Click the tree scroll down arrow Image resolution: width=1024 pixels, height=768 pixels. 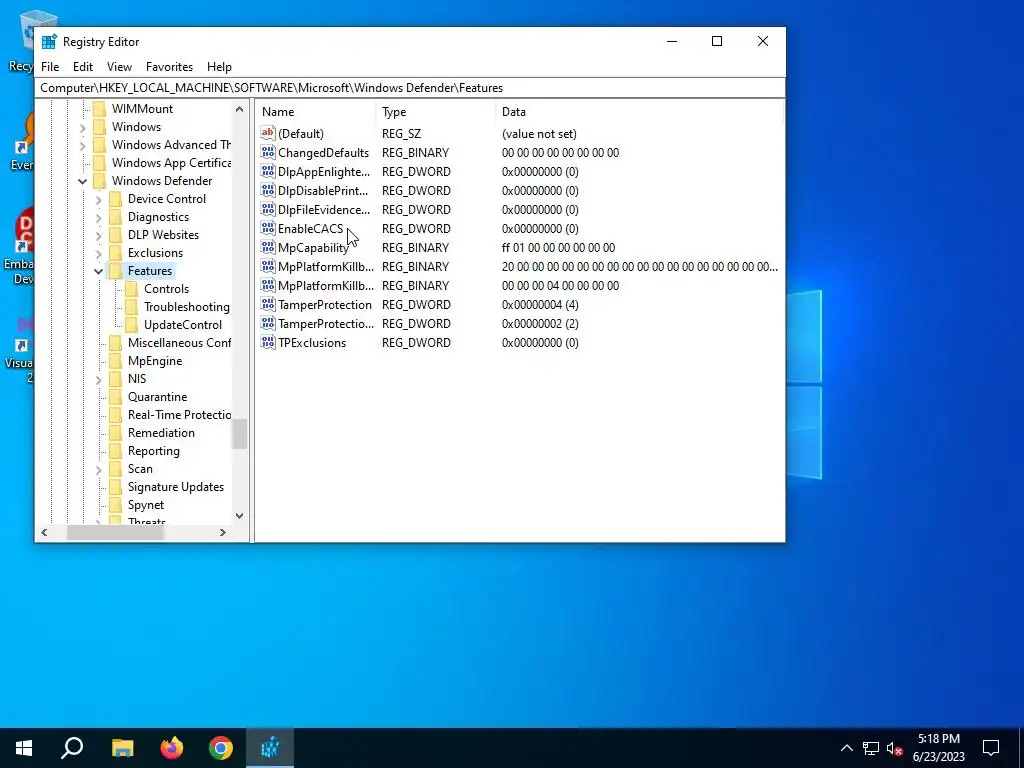240,515
